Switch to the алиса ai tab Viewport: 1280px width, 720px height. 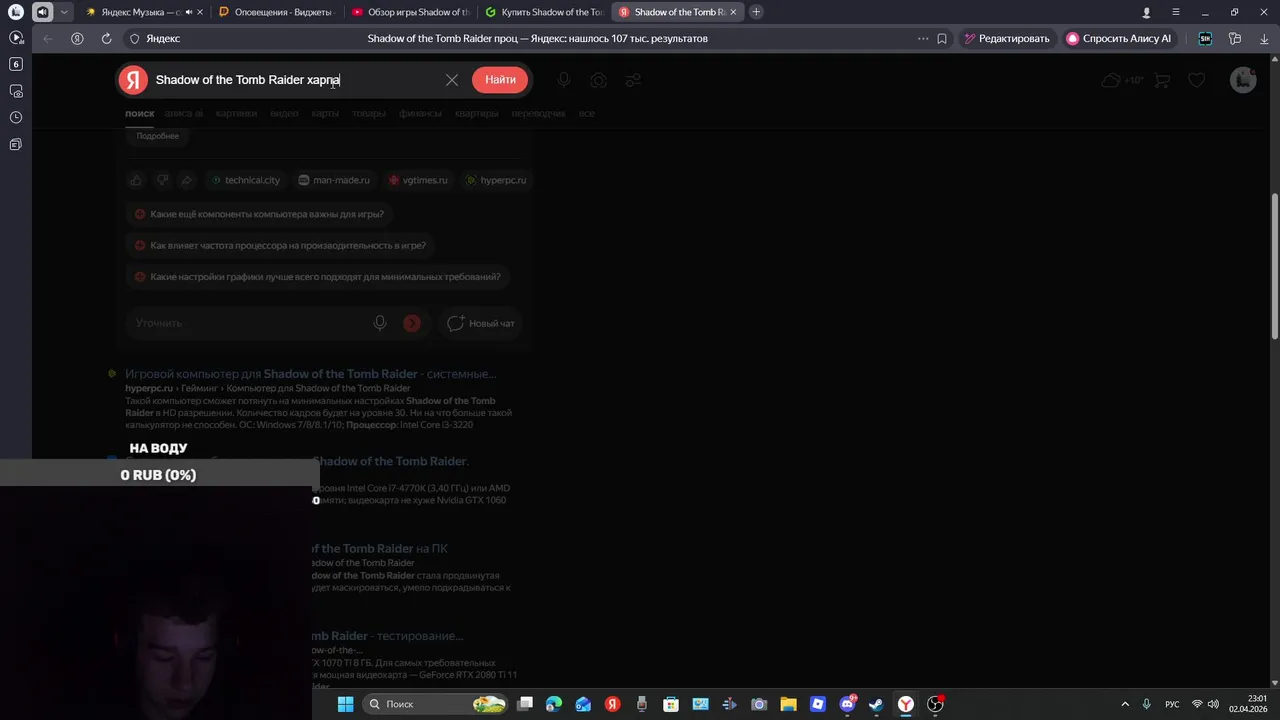click(x=184, y=113)
